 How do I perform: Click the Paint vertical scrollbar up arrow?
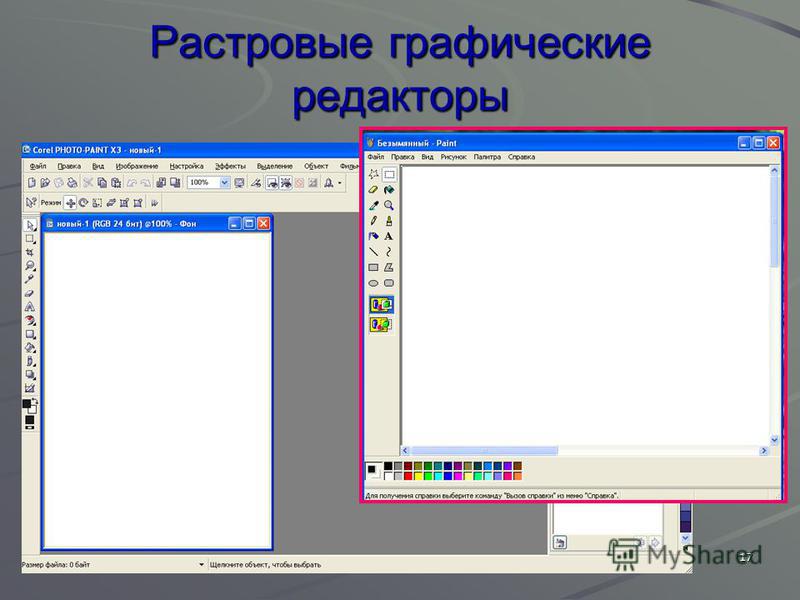pos(774,171)
